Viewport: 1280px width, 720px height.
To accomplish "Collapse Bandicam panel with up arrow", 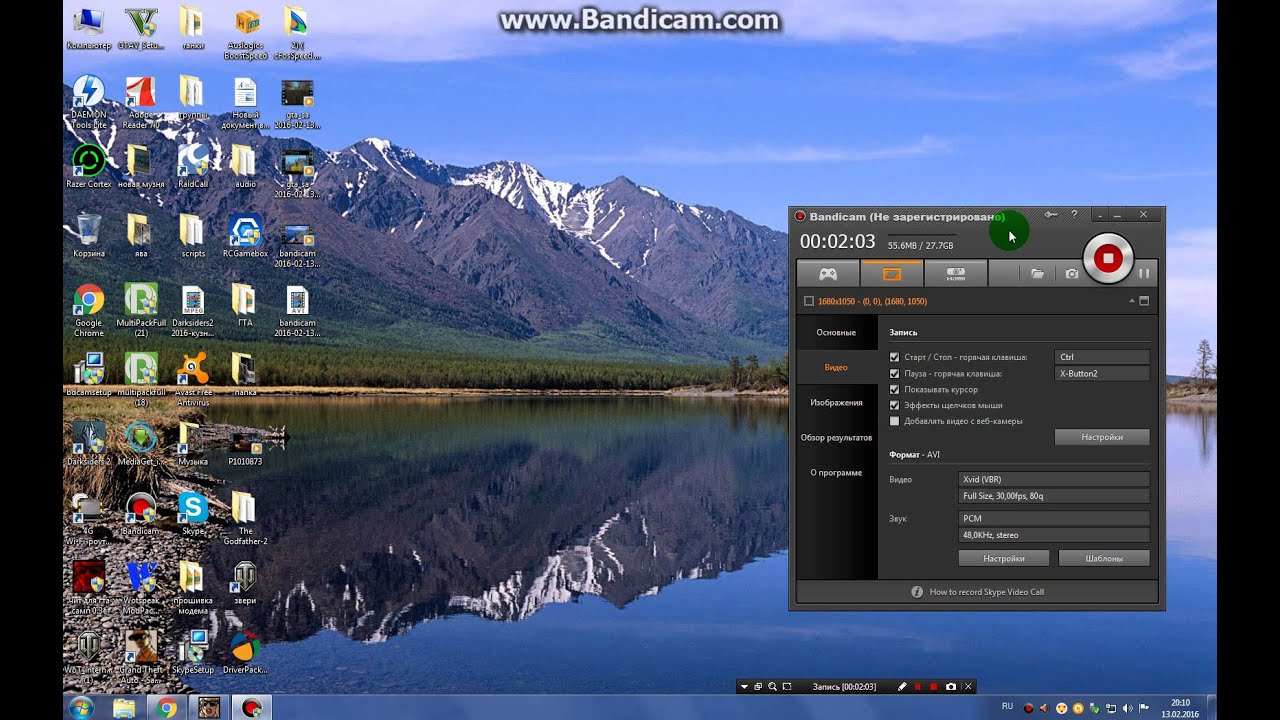I will [x=1132, y=301].
